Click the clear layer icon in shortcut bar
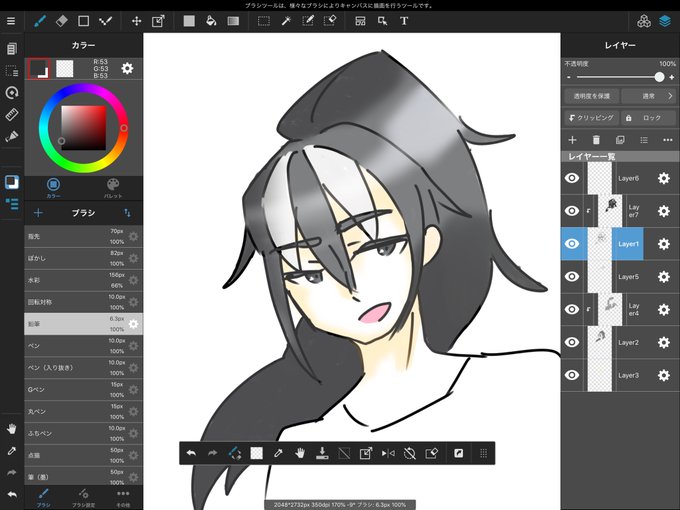680x510 pixels. click(x=432, y=454)
